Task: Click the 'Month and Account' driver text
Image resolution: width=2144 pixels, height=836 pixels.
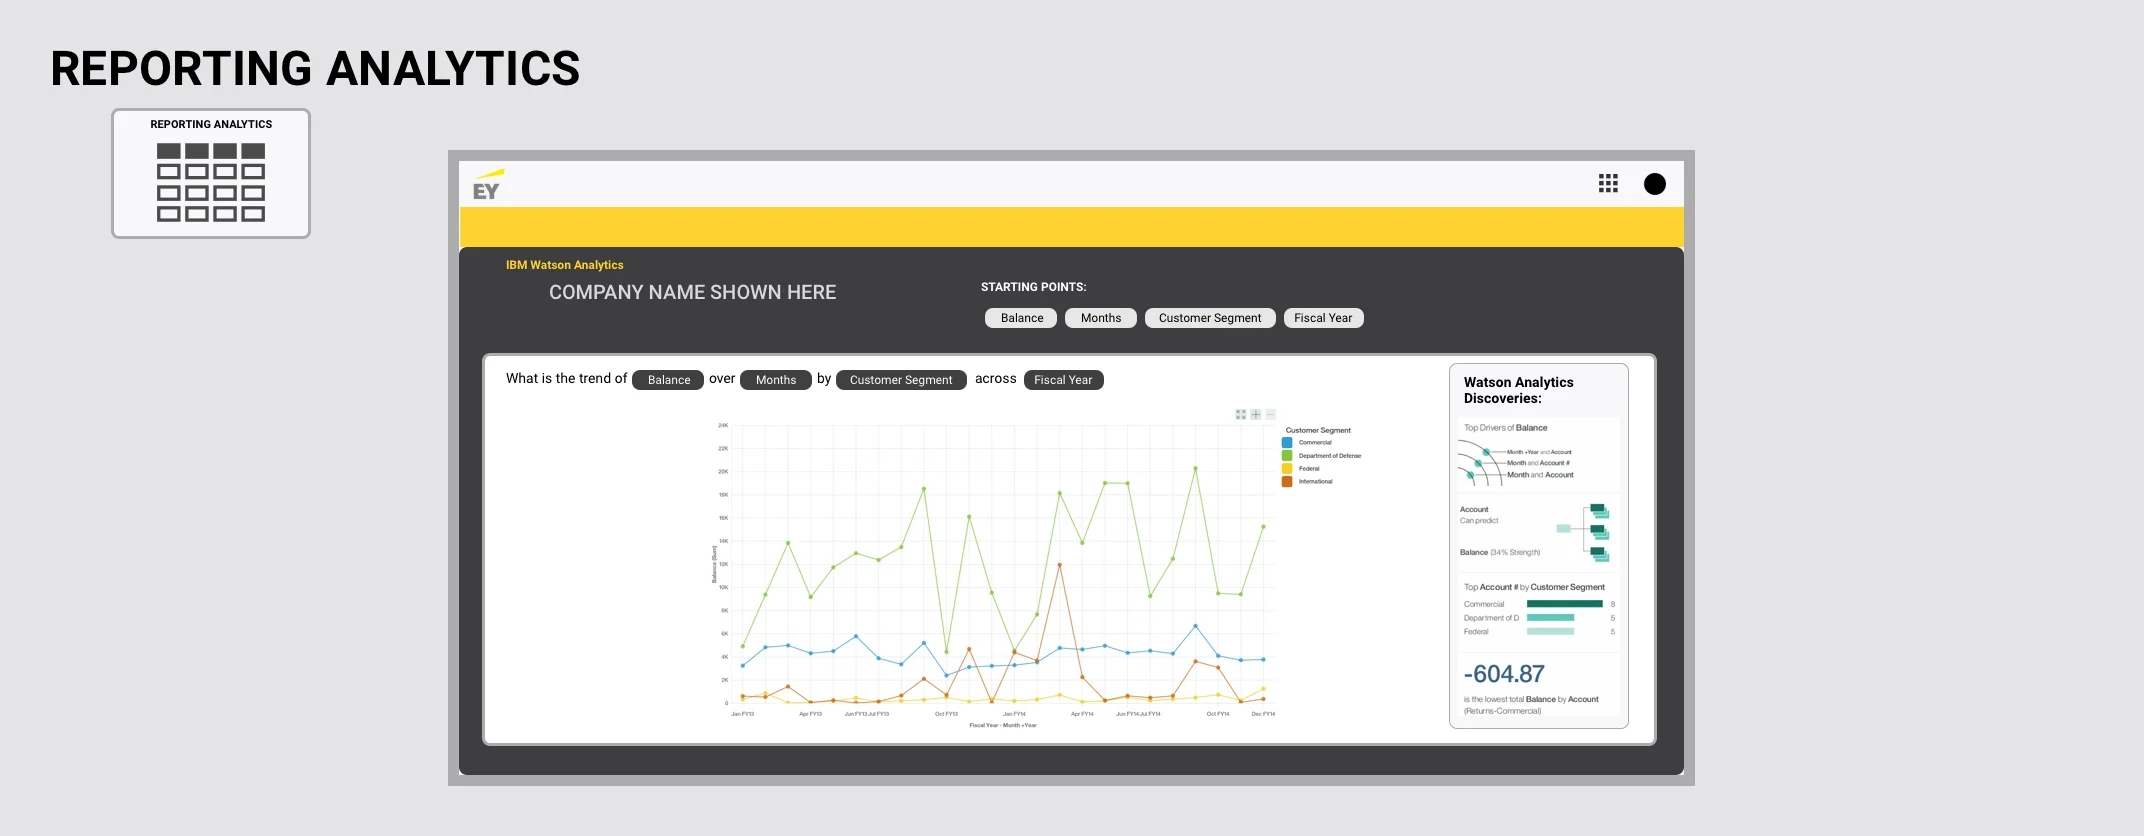Action: (1540, 475)
